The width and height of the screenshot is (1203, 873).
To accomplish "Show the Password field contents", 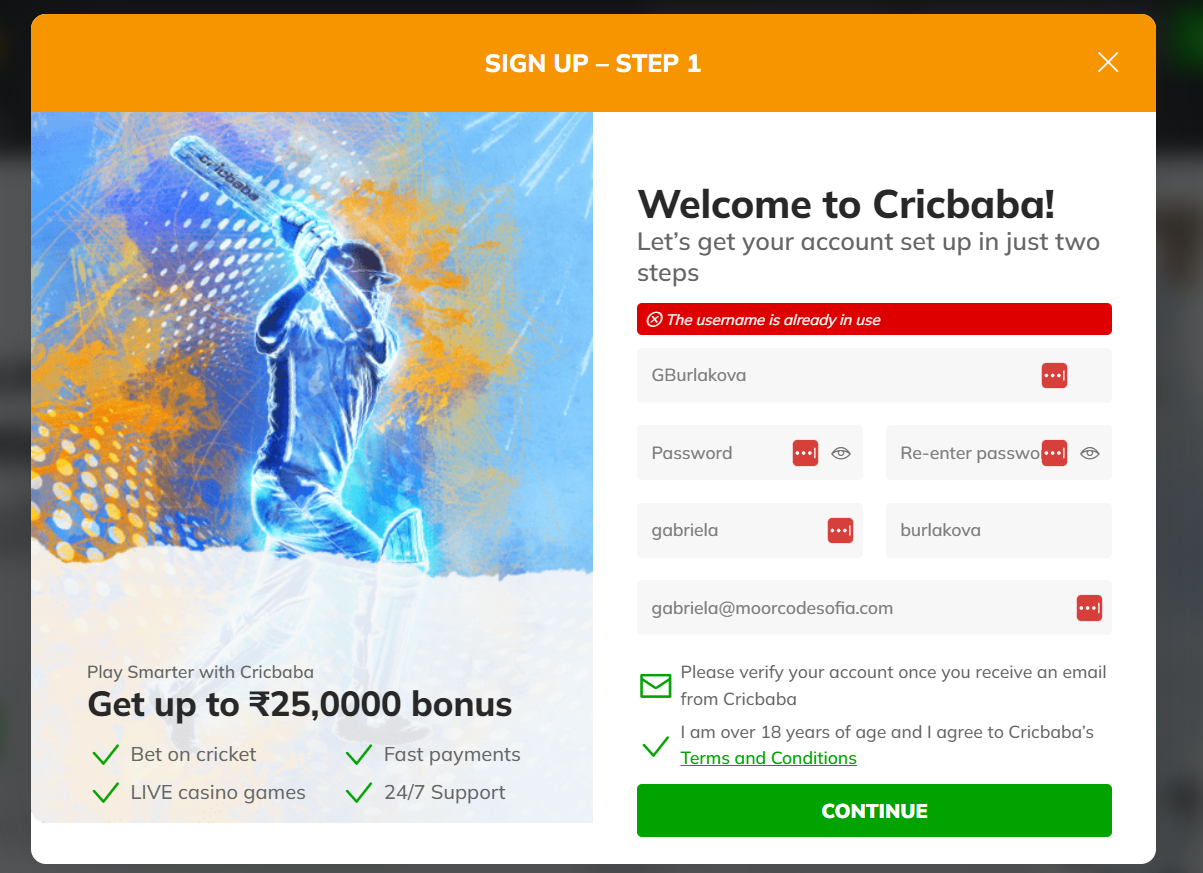I will coord(841,453).
